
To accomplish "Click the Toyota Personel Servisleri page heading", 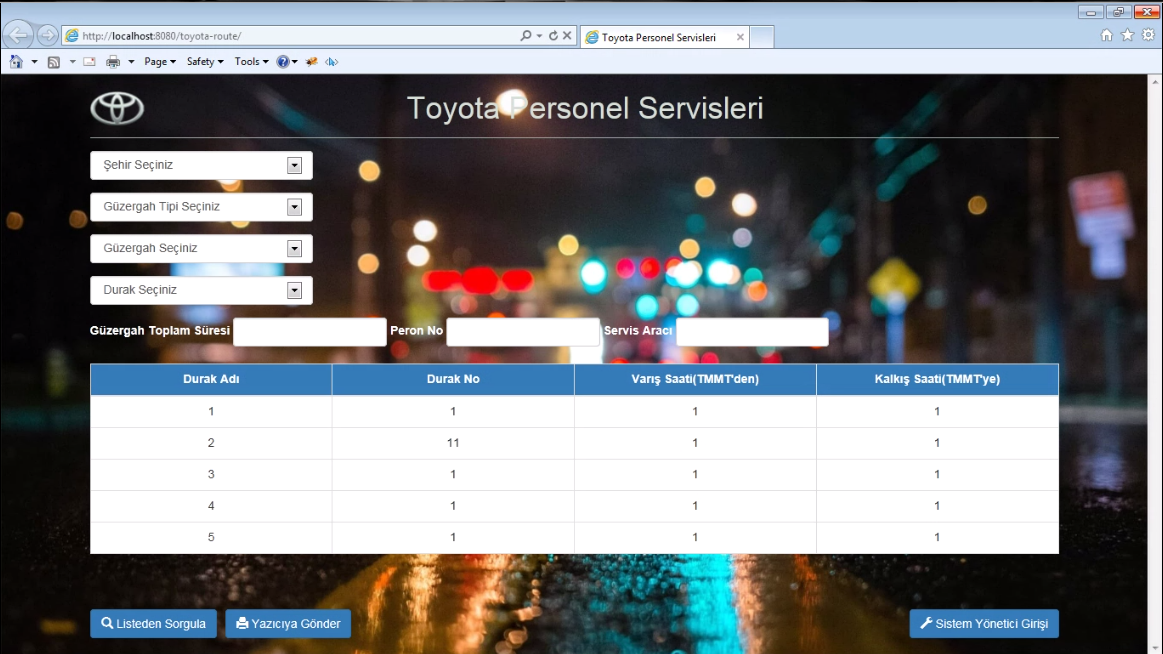I will tap(585, 108).
